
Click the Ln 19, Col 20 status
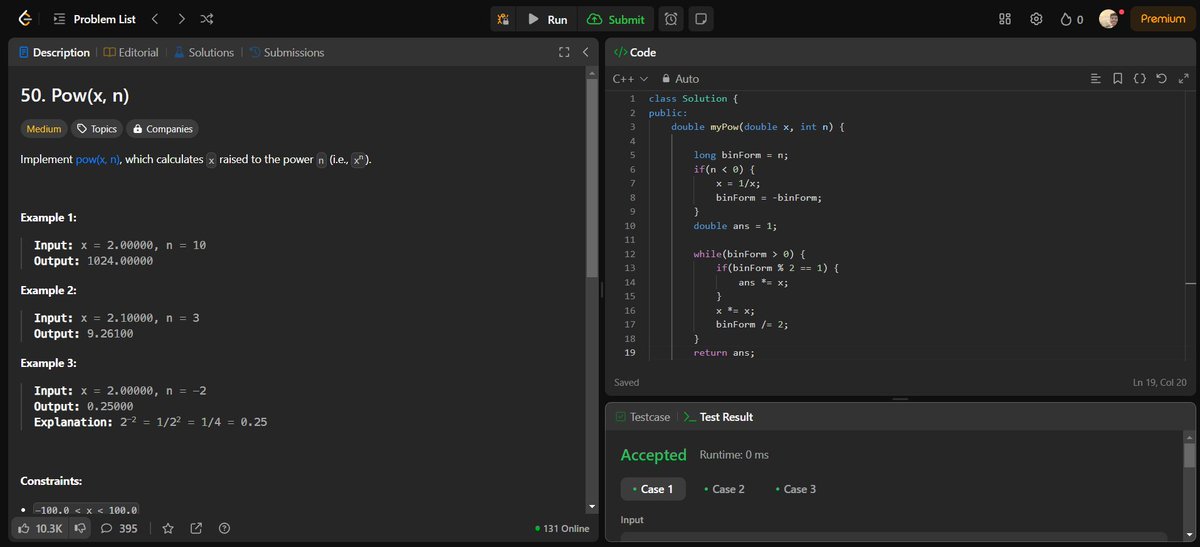[1159, 382]
